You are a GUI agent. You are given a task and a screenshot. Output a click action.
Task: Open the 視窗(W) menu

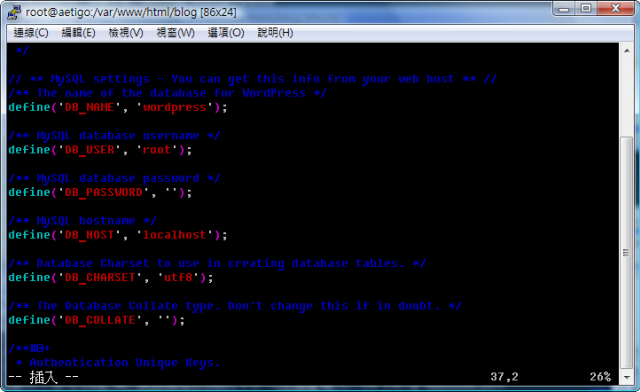point(176,33)
